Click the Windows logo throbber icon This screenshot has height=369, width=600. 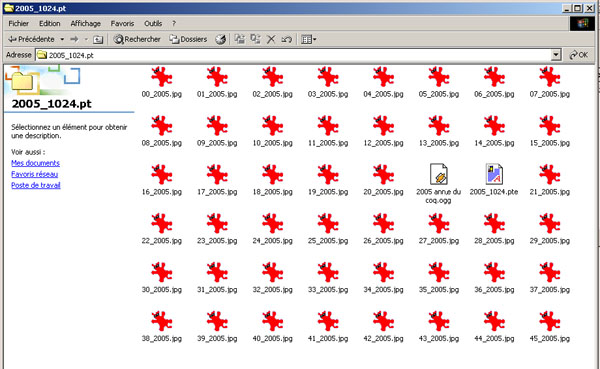tap(582, 23)
